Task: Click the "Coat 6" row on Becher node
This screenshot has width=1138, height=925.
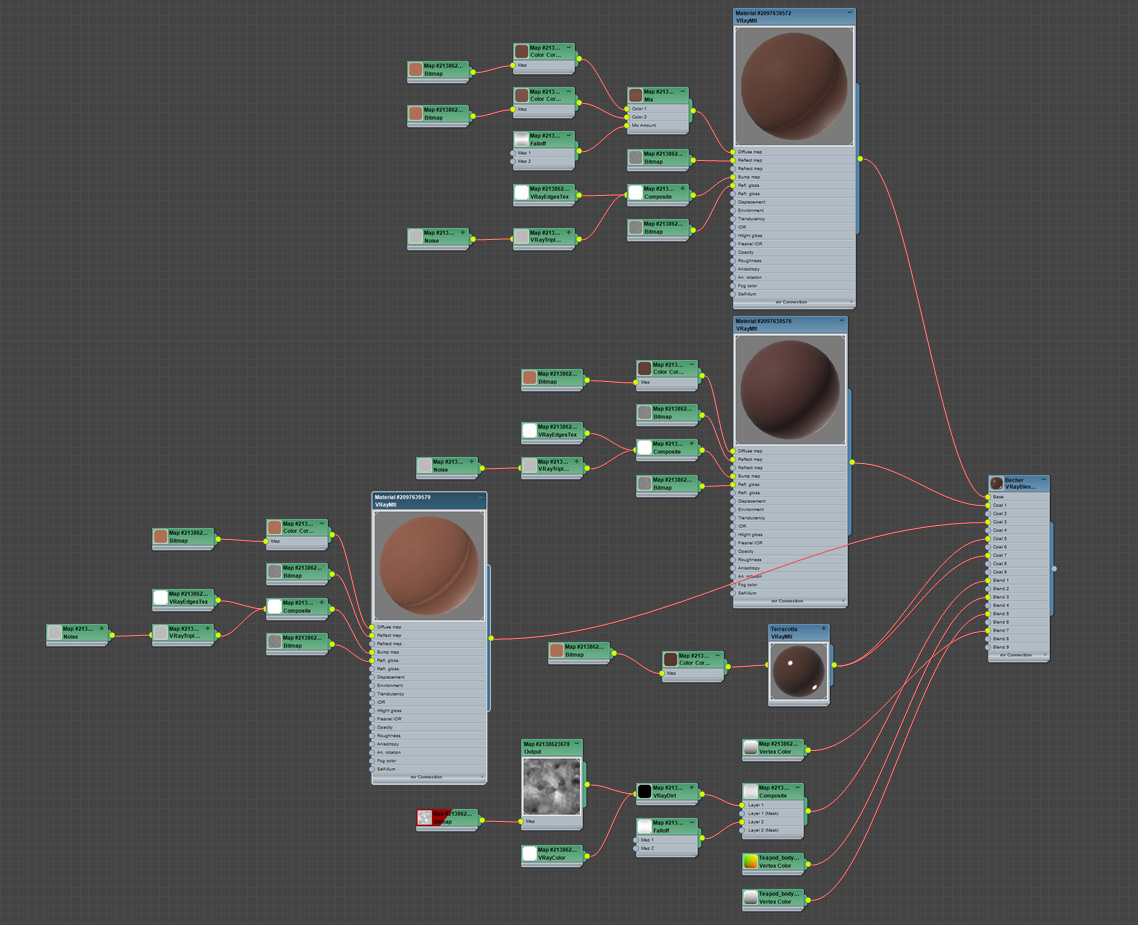Action: (1018, 547)
